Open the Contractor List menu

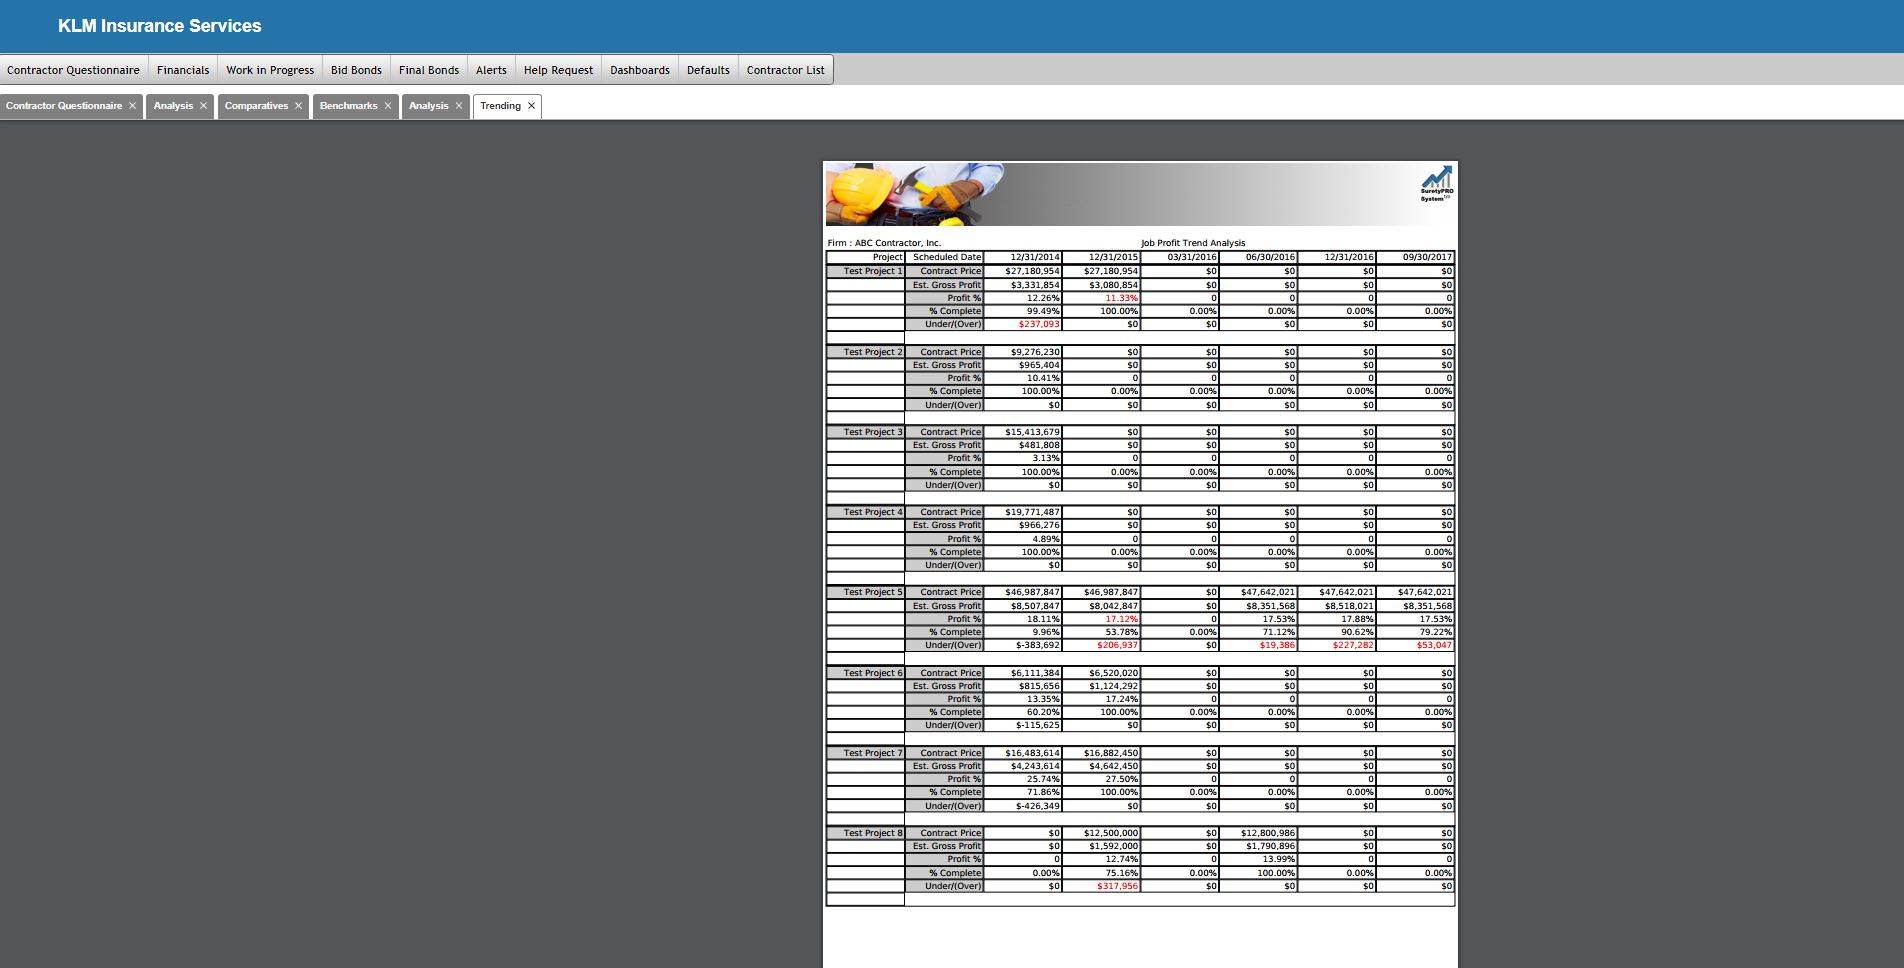coord(785,70)
